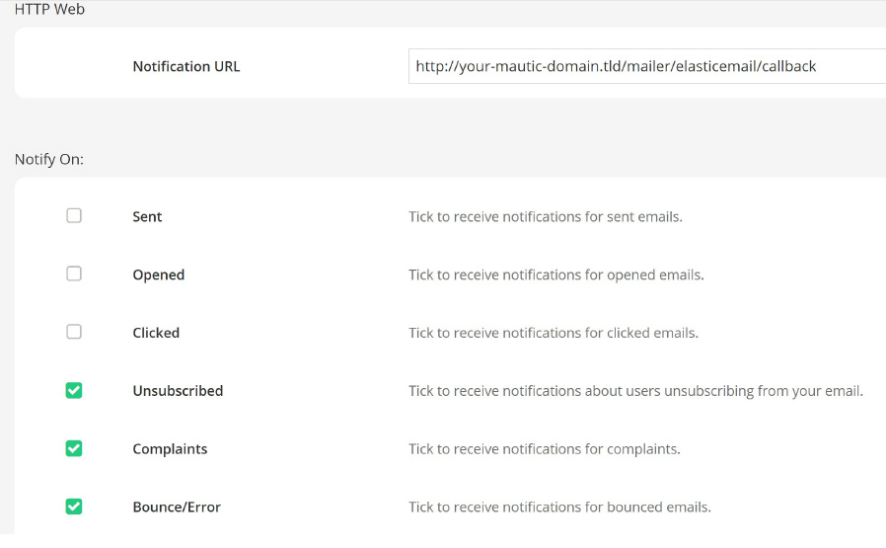Screen dimensions: 886x548
Task: Select the Opened option label
Action: point(158,275)
